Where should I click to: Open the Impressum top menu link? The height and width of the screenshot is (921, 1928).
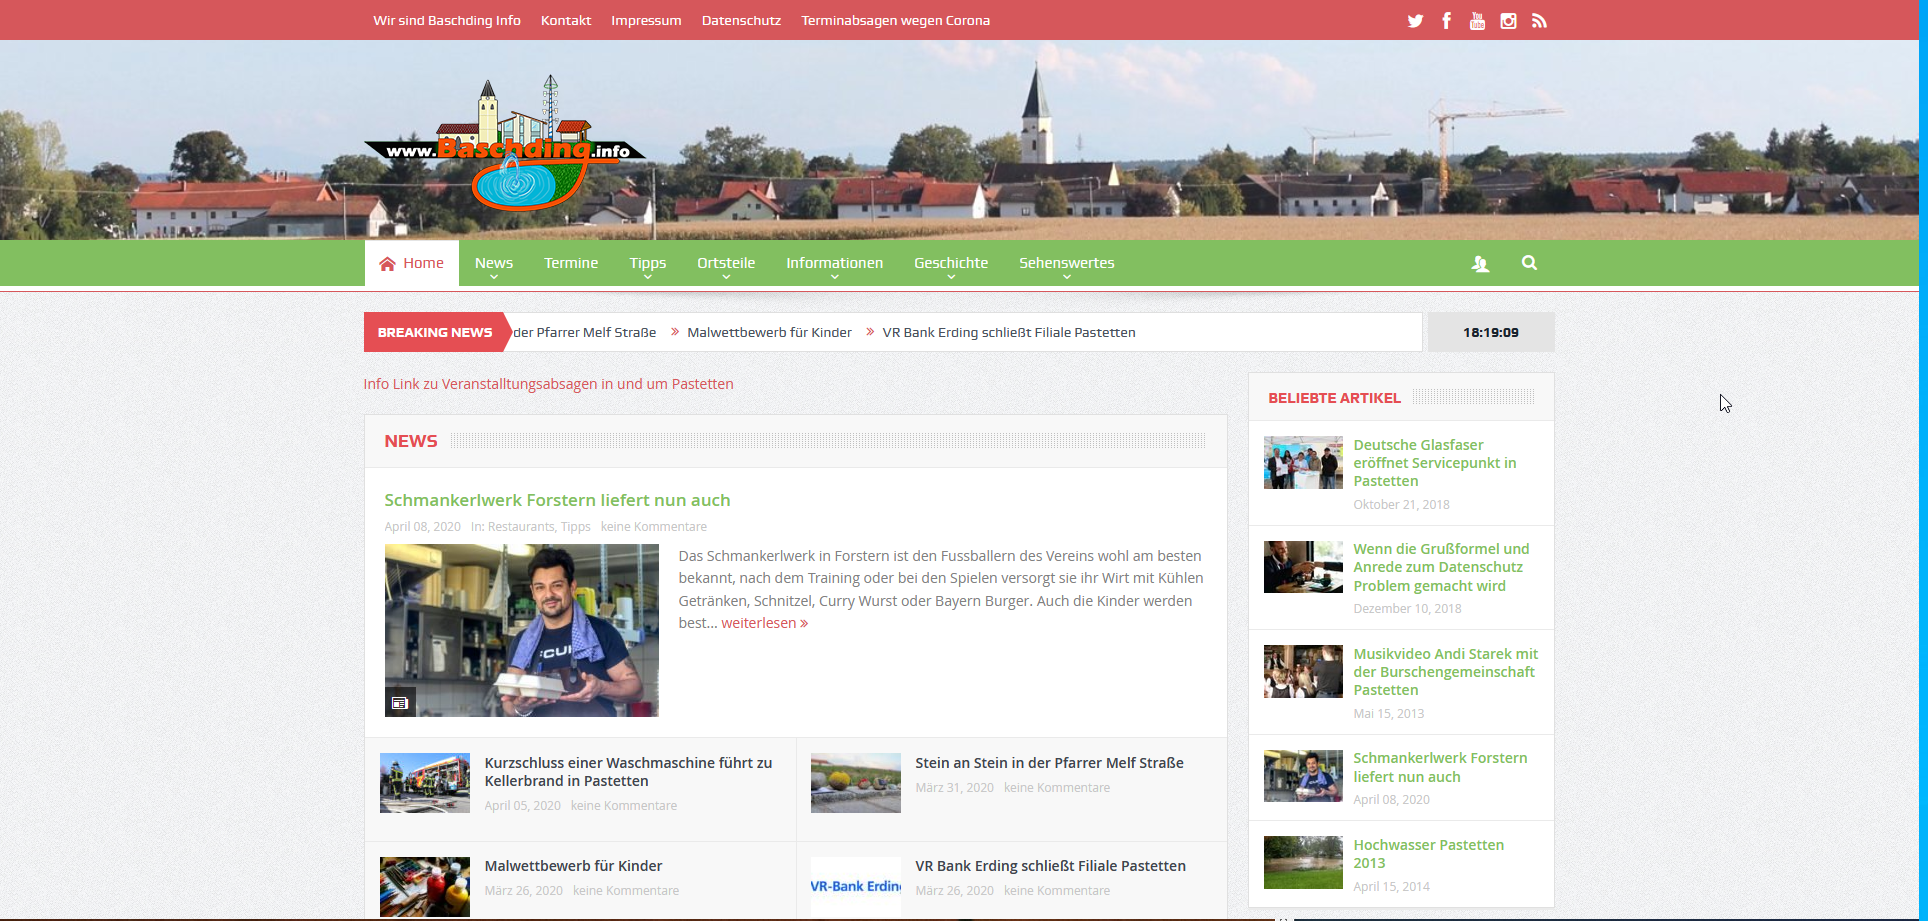point(646,21)
